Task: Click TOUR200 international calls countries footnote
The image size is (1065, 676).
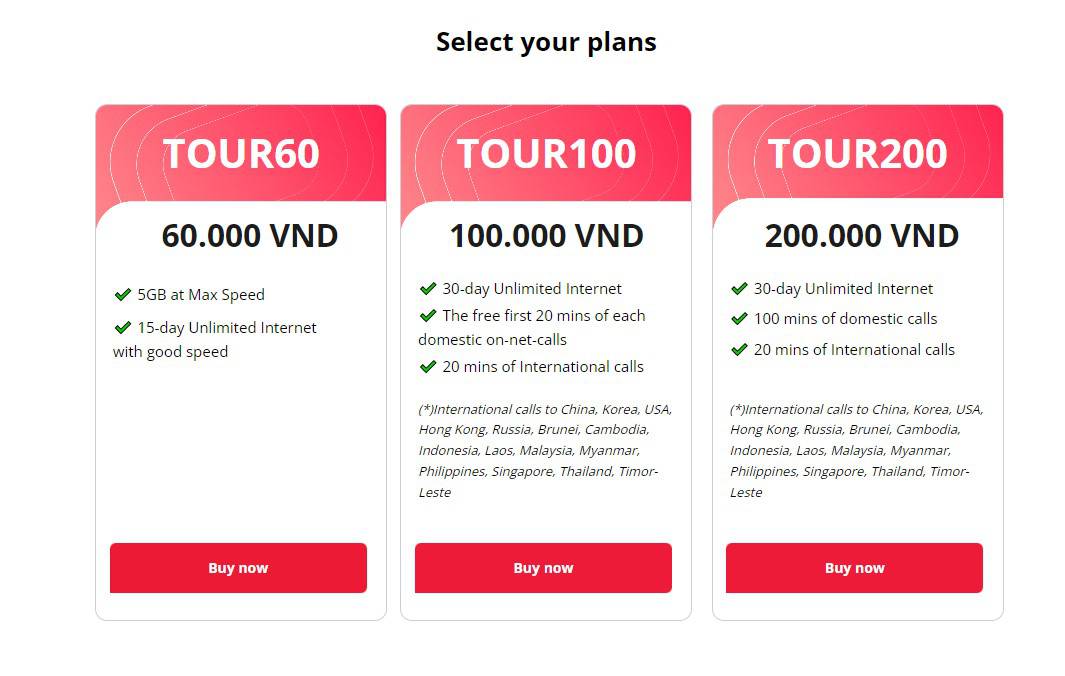Action: [x=856, y=450]
